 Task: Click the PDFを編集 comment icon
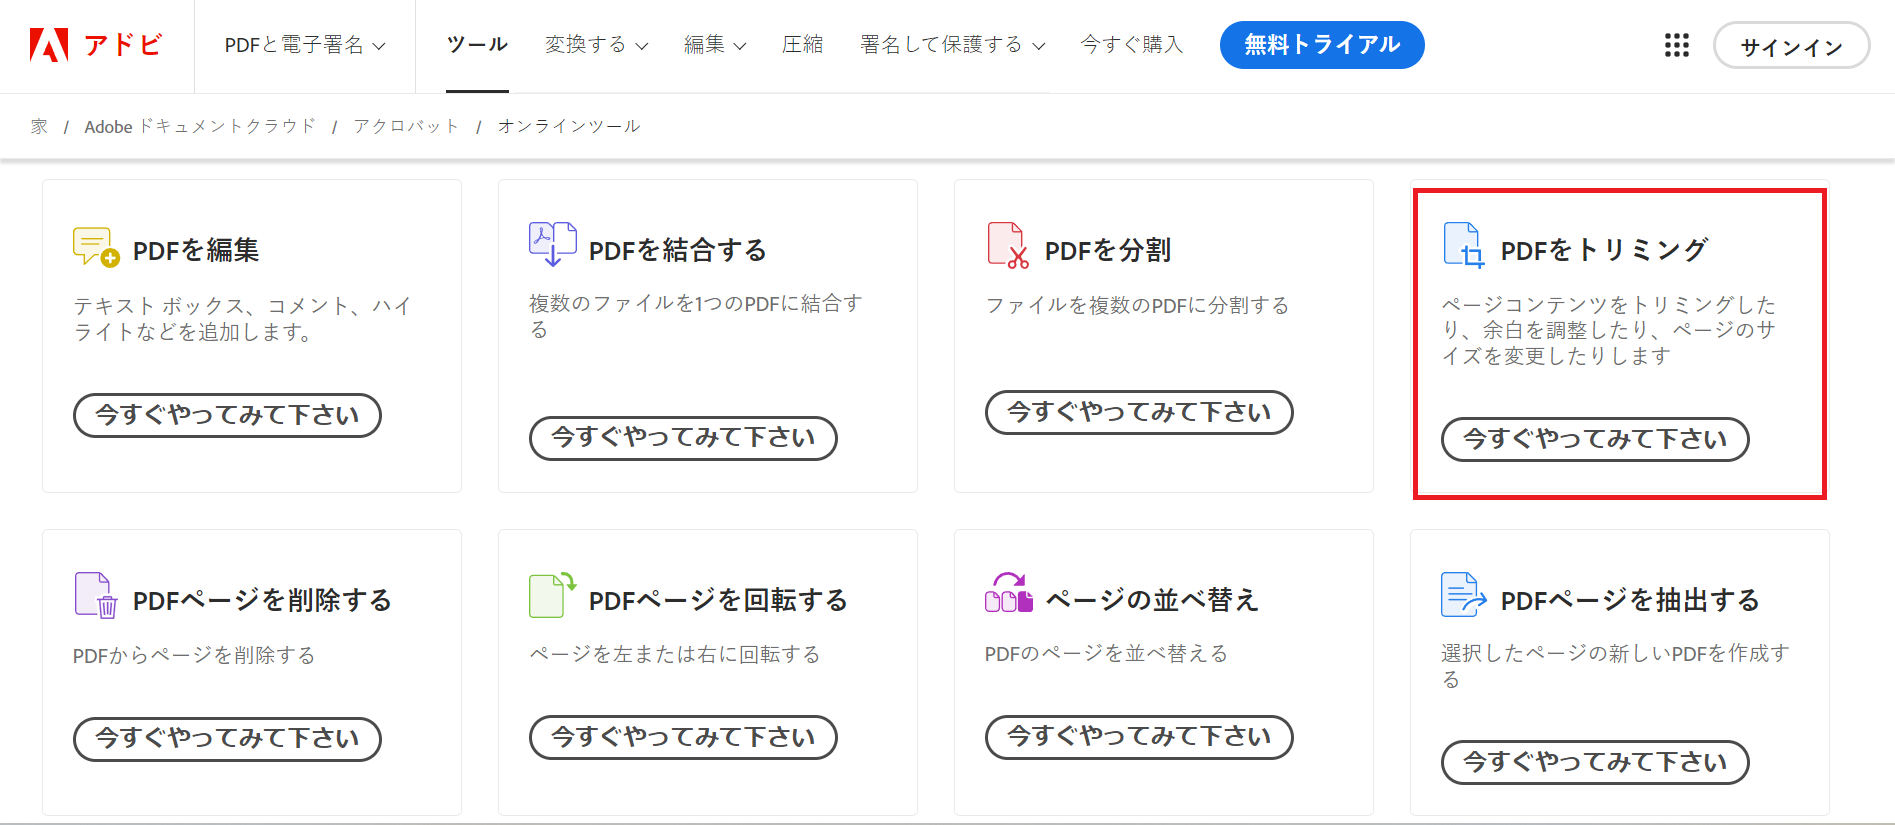pos(97,246)
